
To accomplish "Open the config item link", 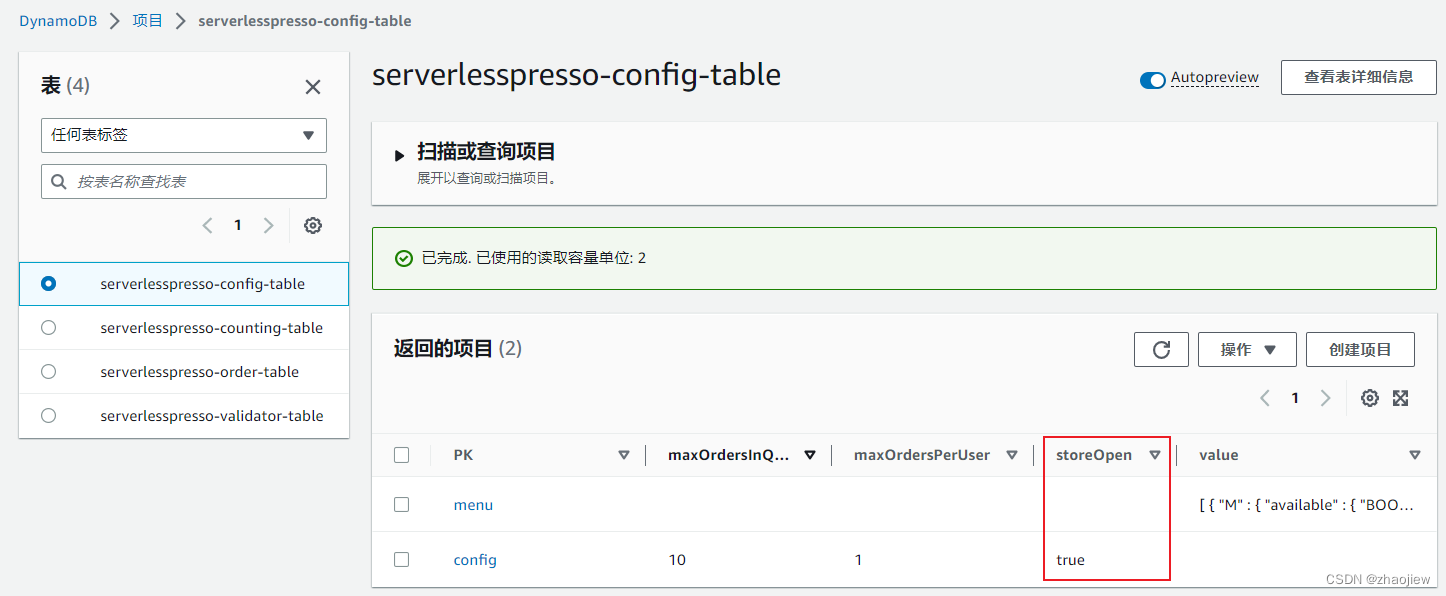I will (475, 560).
